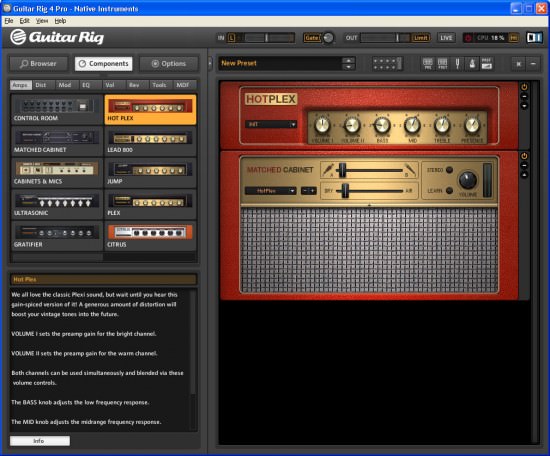Enable the Stereo switch on Matched Cabinet
This screenshot has width=550, height=456.
click(449, 170)
